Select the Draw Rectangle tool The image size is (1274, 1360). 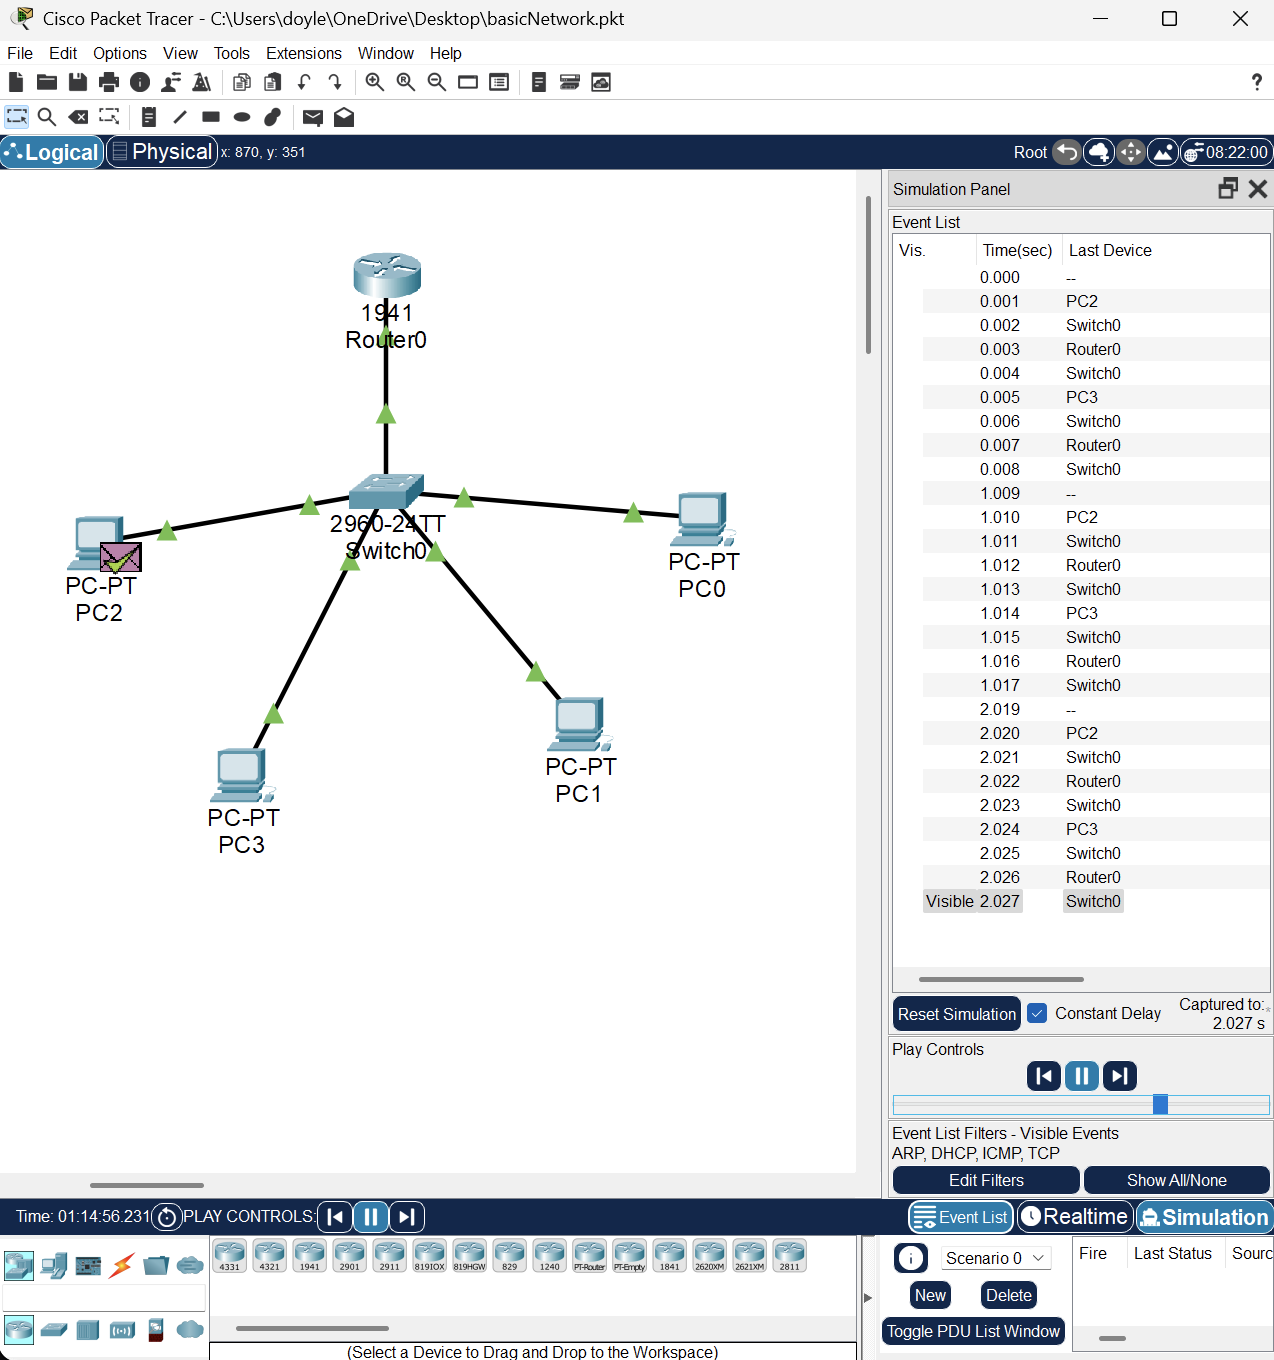[211, 117]
